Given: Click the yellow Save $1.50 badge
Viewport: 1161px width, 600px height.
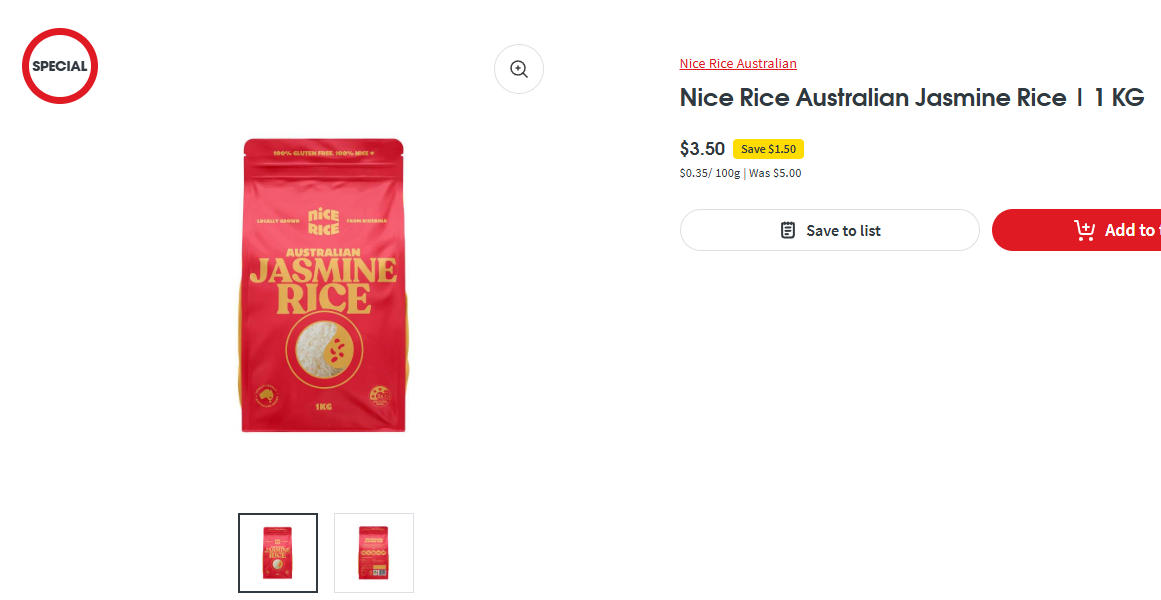Looking at the screenshot, I should [x=768, y=149].
